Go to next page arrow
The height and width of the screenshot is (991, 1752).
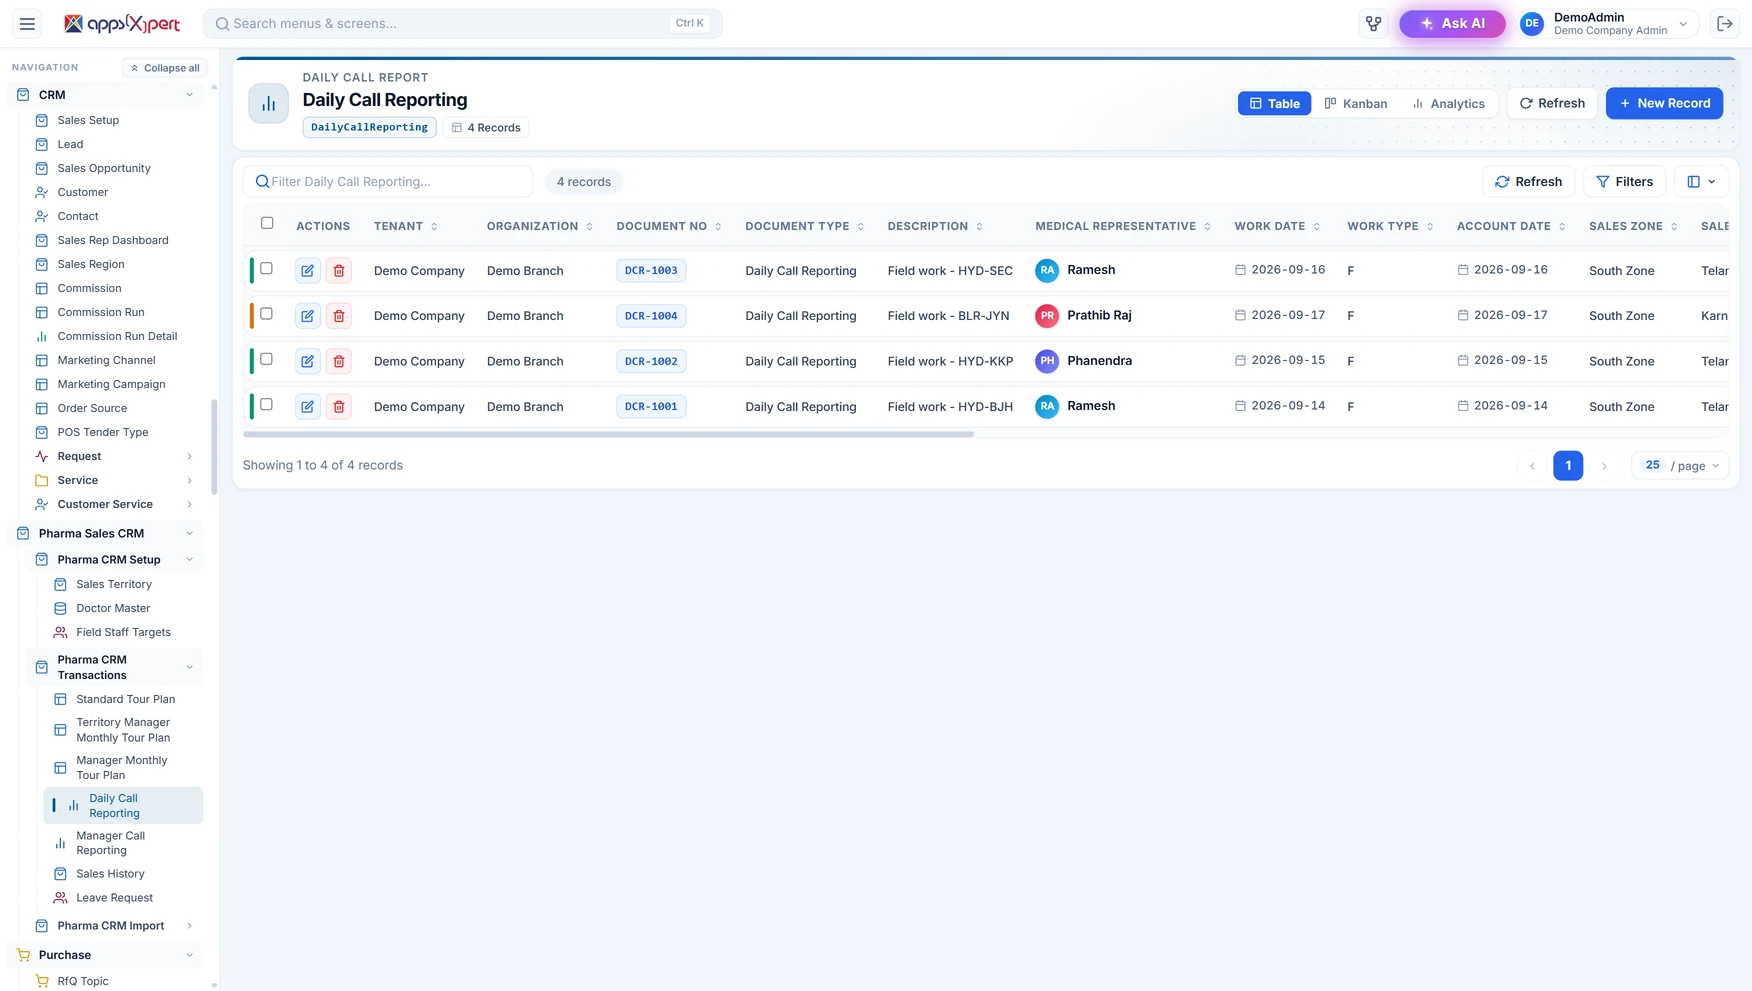1604,466
